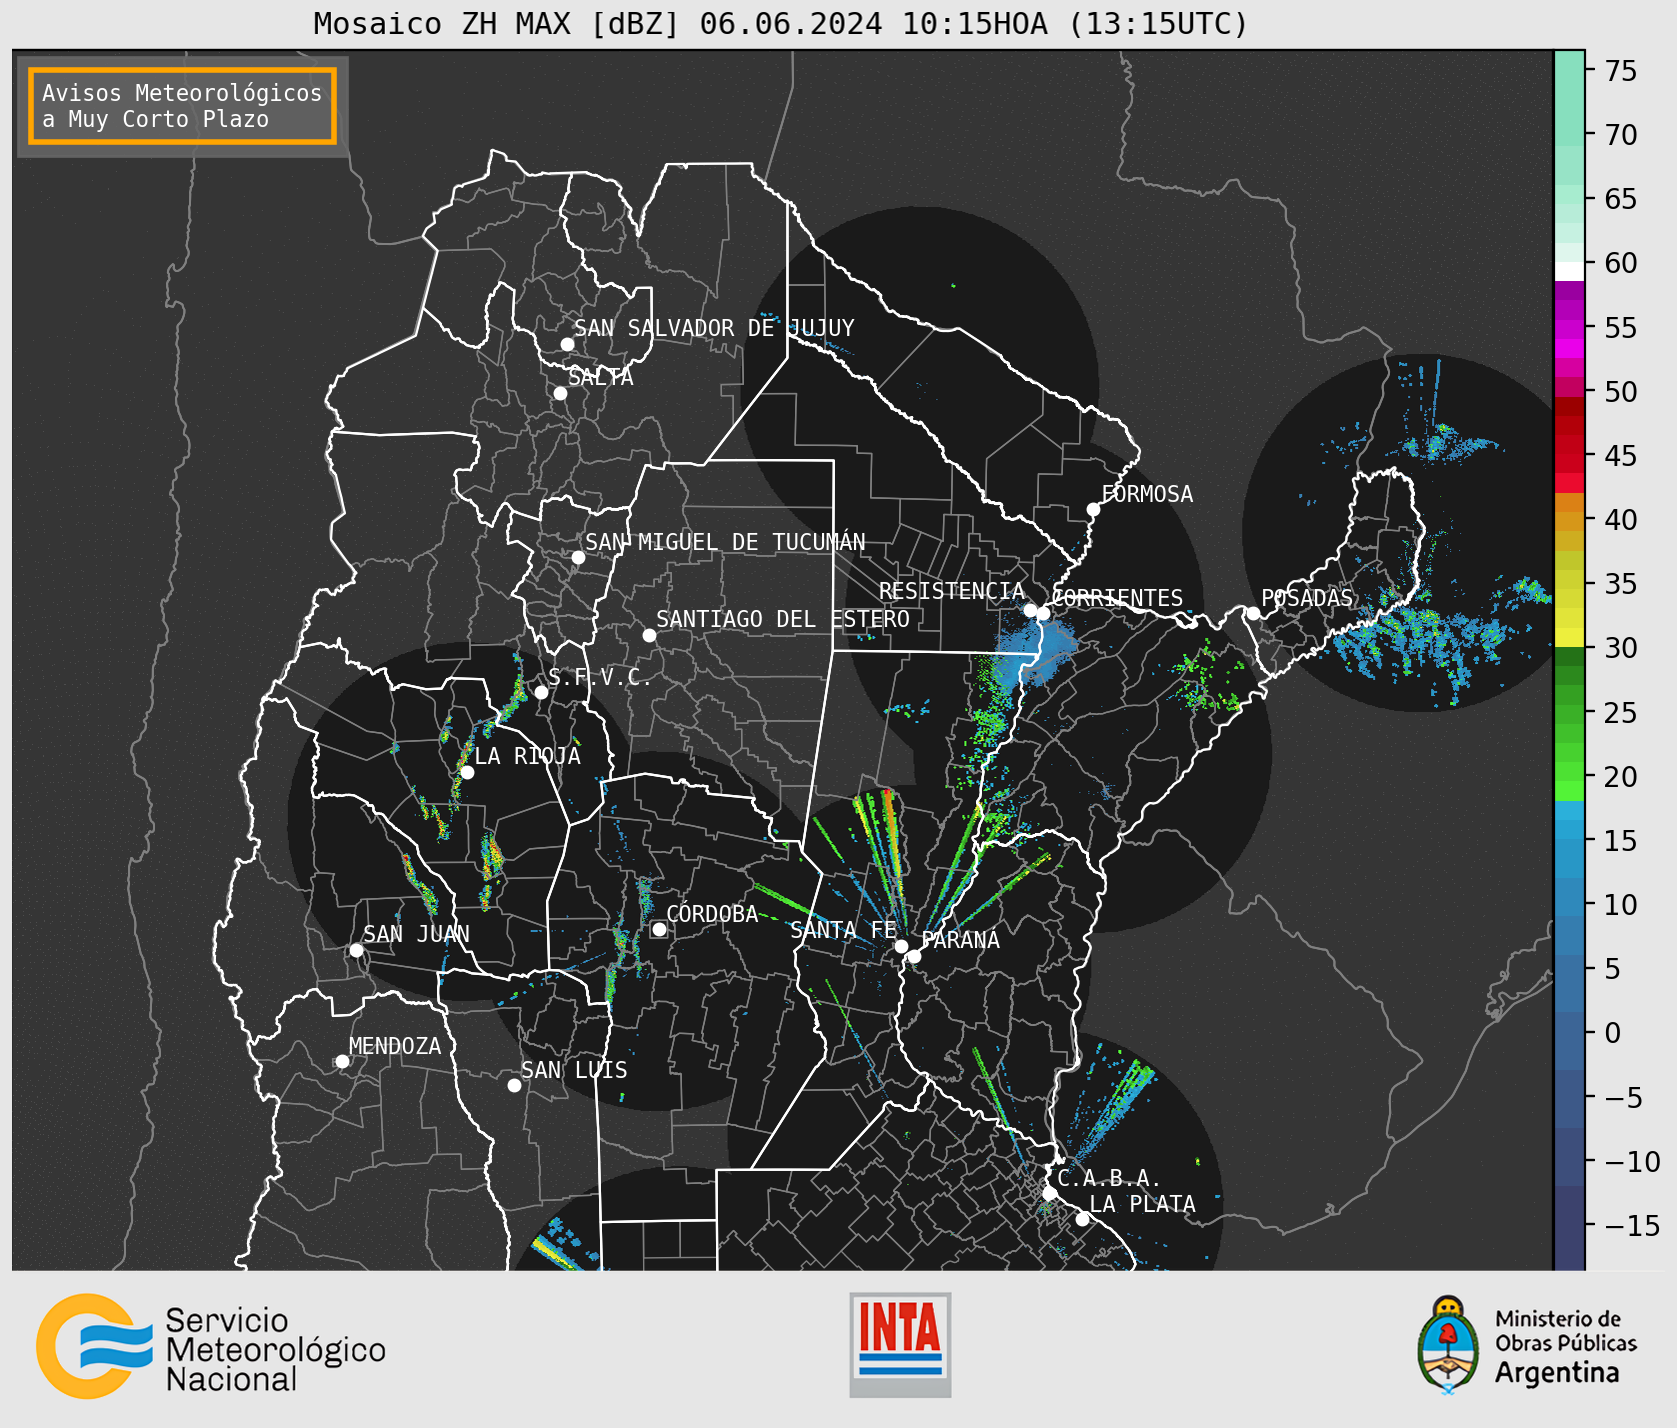Click the Corrientes city dot
The height and width of the screenshot is (1428, 1677).
pyautogui.click(x=1043, y=613)
